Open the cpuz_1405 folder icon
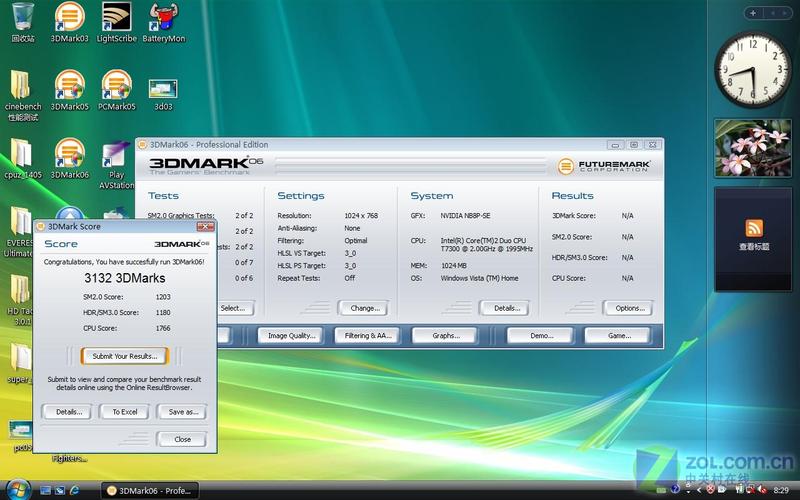 pyautogui.click(x=22, y=159)
